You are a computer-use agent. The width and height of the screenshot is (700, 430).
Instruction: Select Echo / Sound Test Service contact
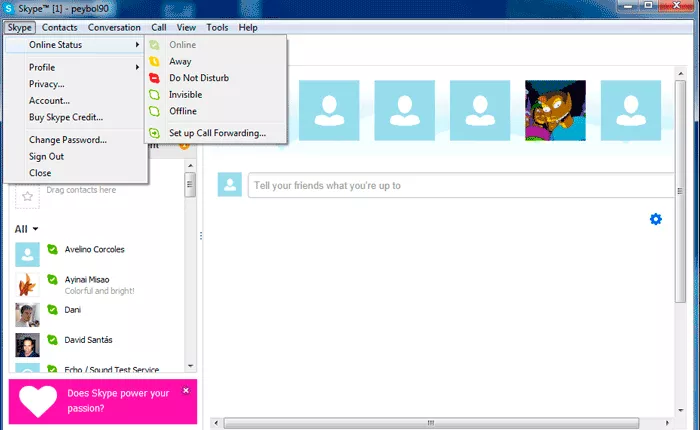click(x=98, y=369)
